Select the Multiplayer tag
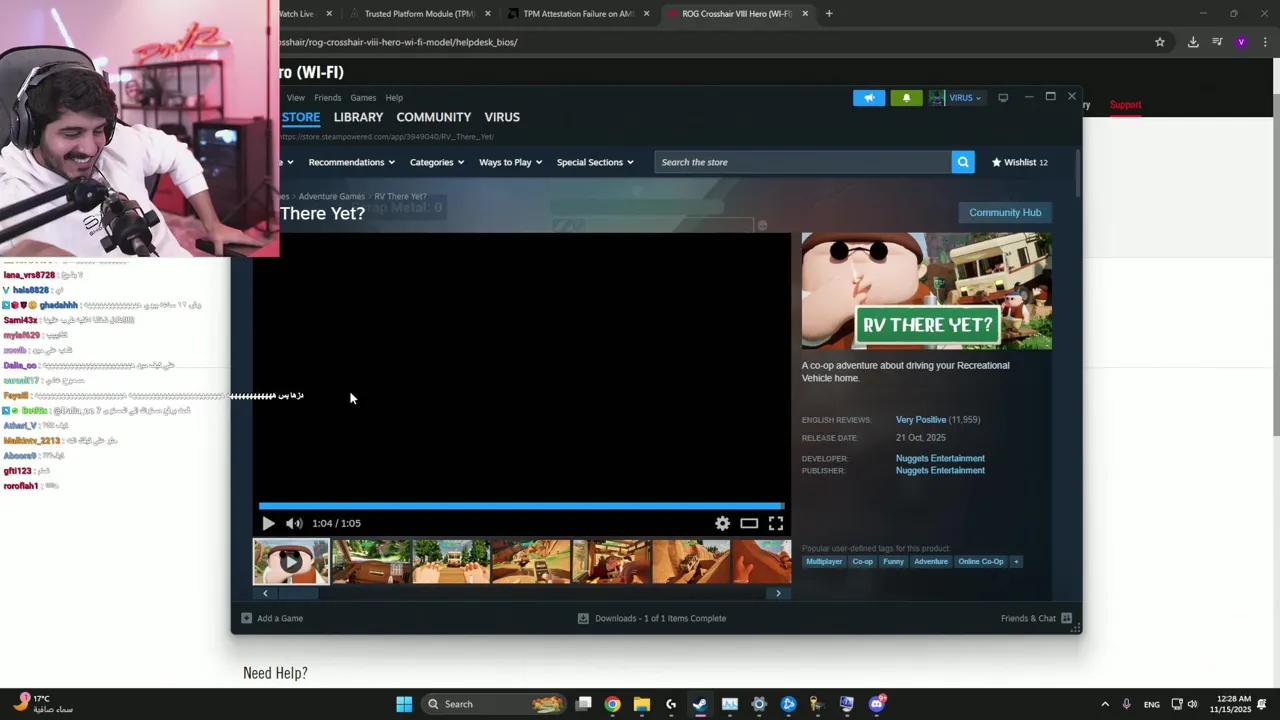 pyautogui.click(x=824, y=562)
